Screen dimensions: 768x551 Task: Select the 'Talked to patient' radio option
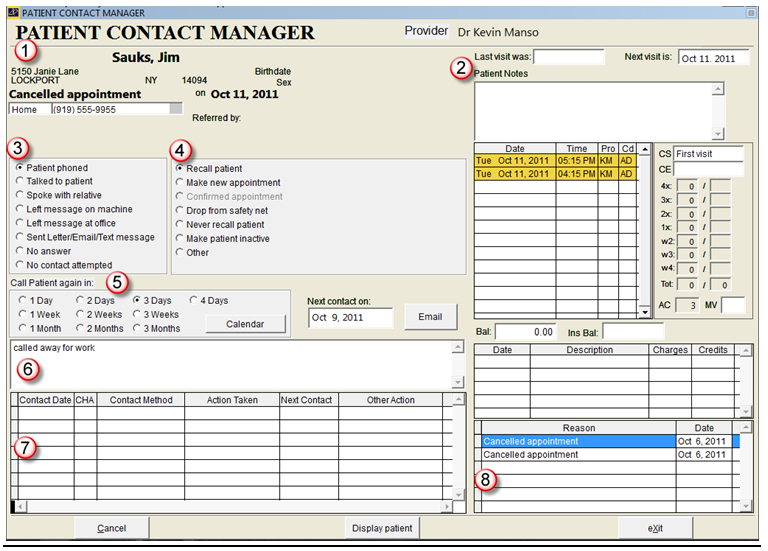coord(21,181)
